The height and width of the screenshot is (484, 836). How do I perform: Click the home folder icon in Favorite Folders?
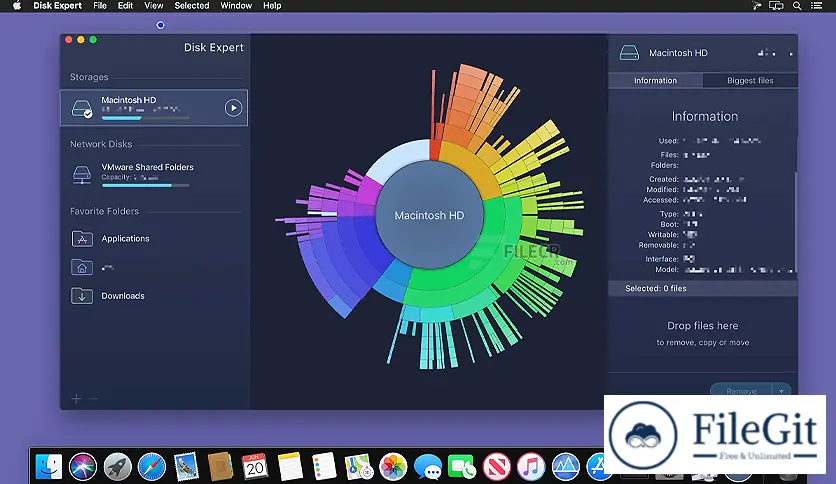coord(82,267)
